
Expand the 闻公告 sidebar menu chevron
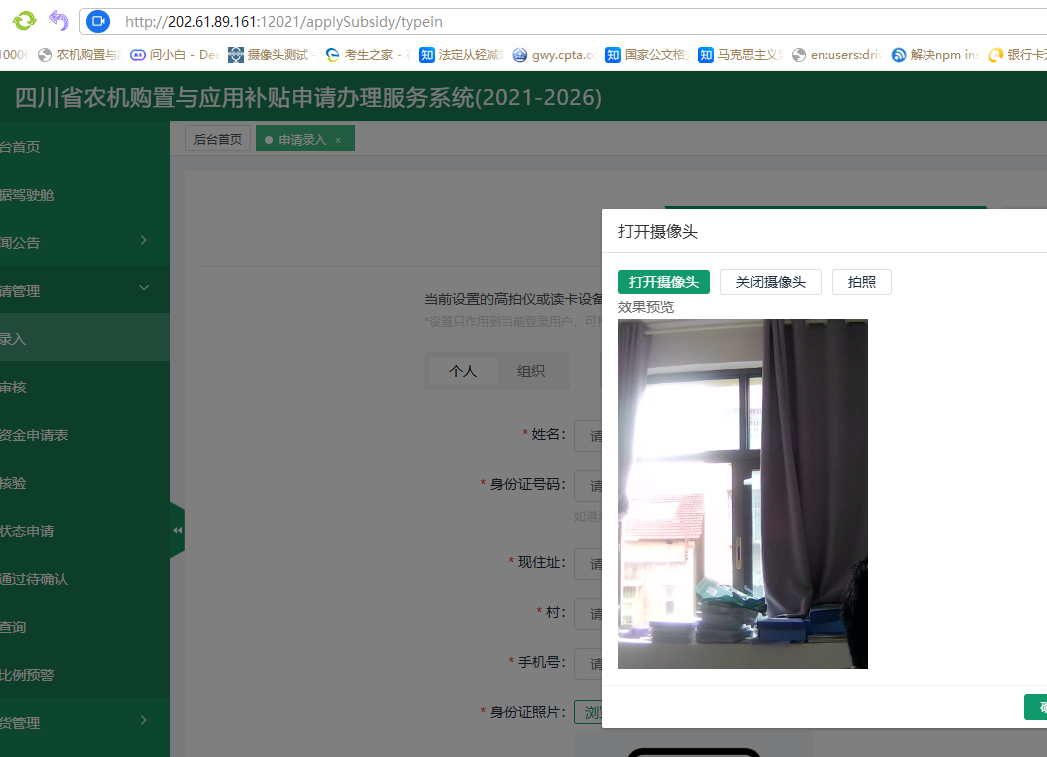144,240
